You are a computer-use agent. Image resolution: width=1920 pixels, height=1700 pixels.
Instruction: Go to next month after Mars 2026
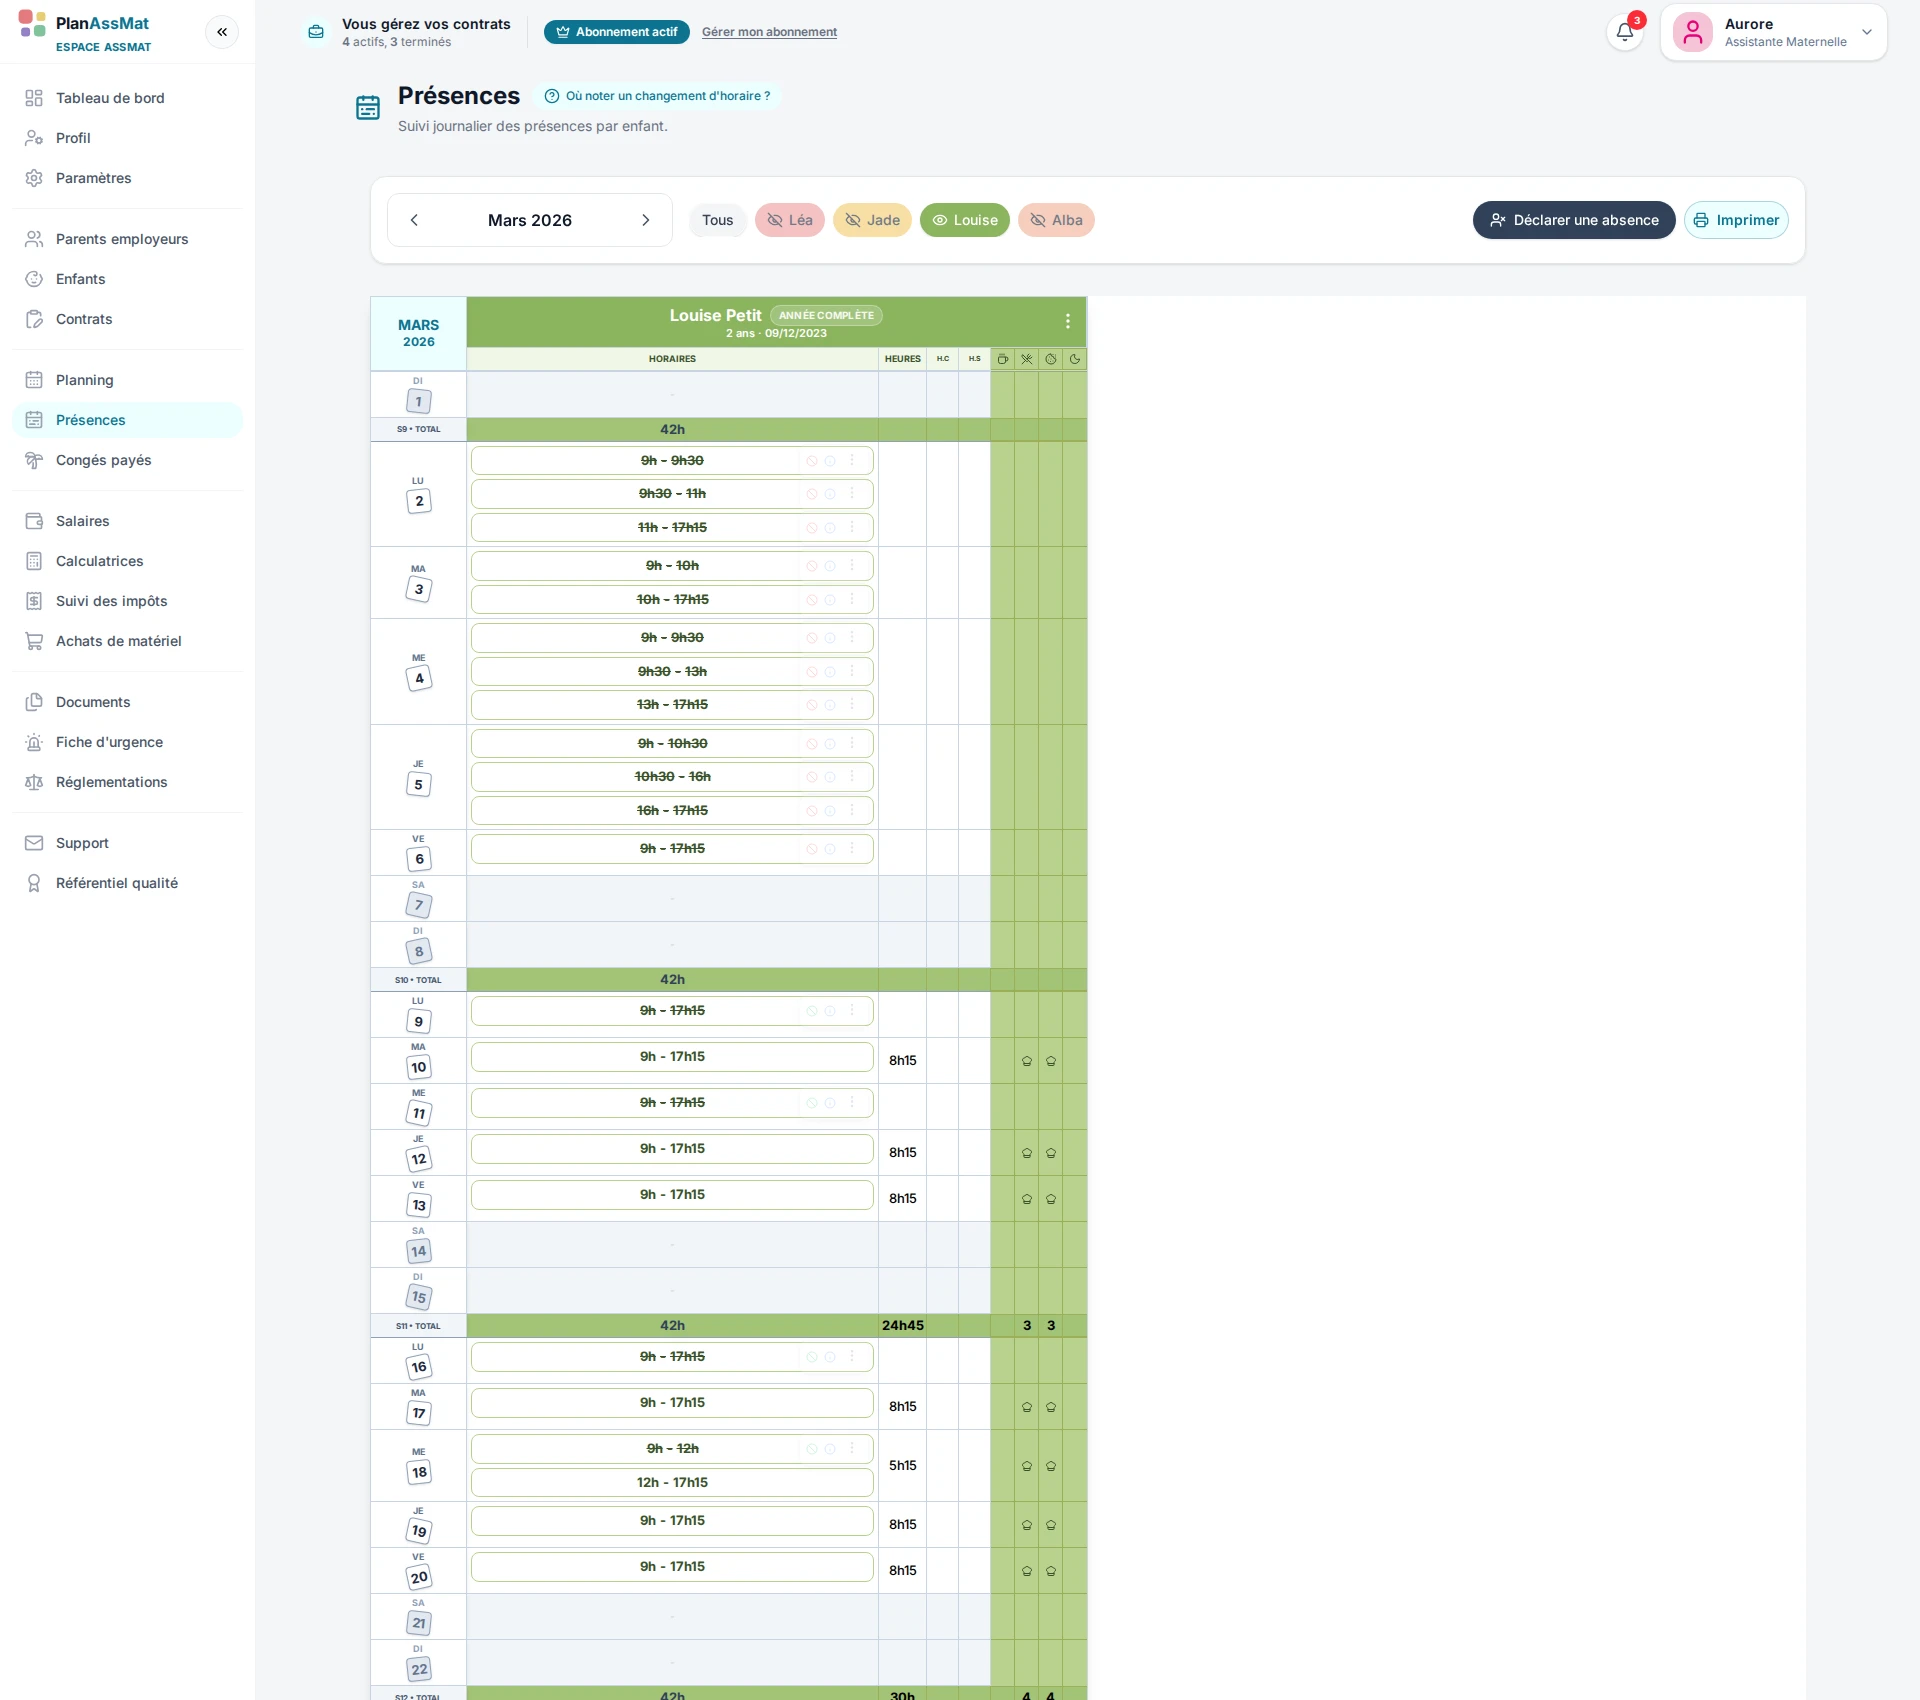(646, 220)
